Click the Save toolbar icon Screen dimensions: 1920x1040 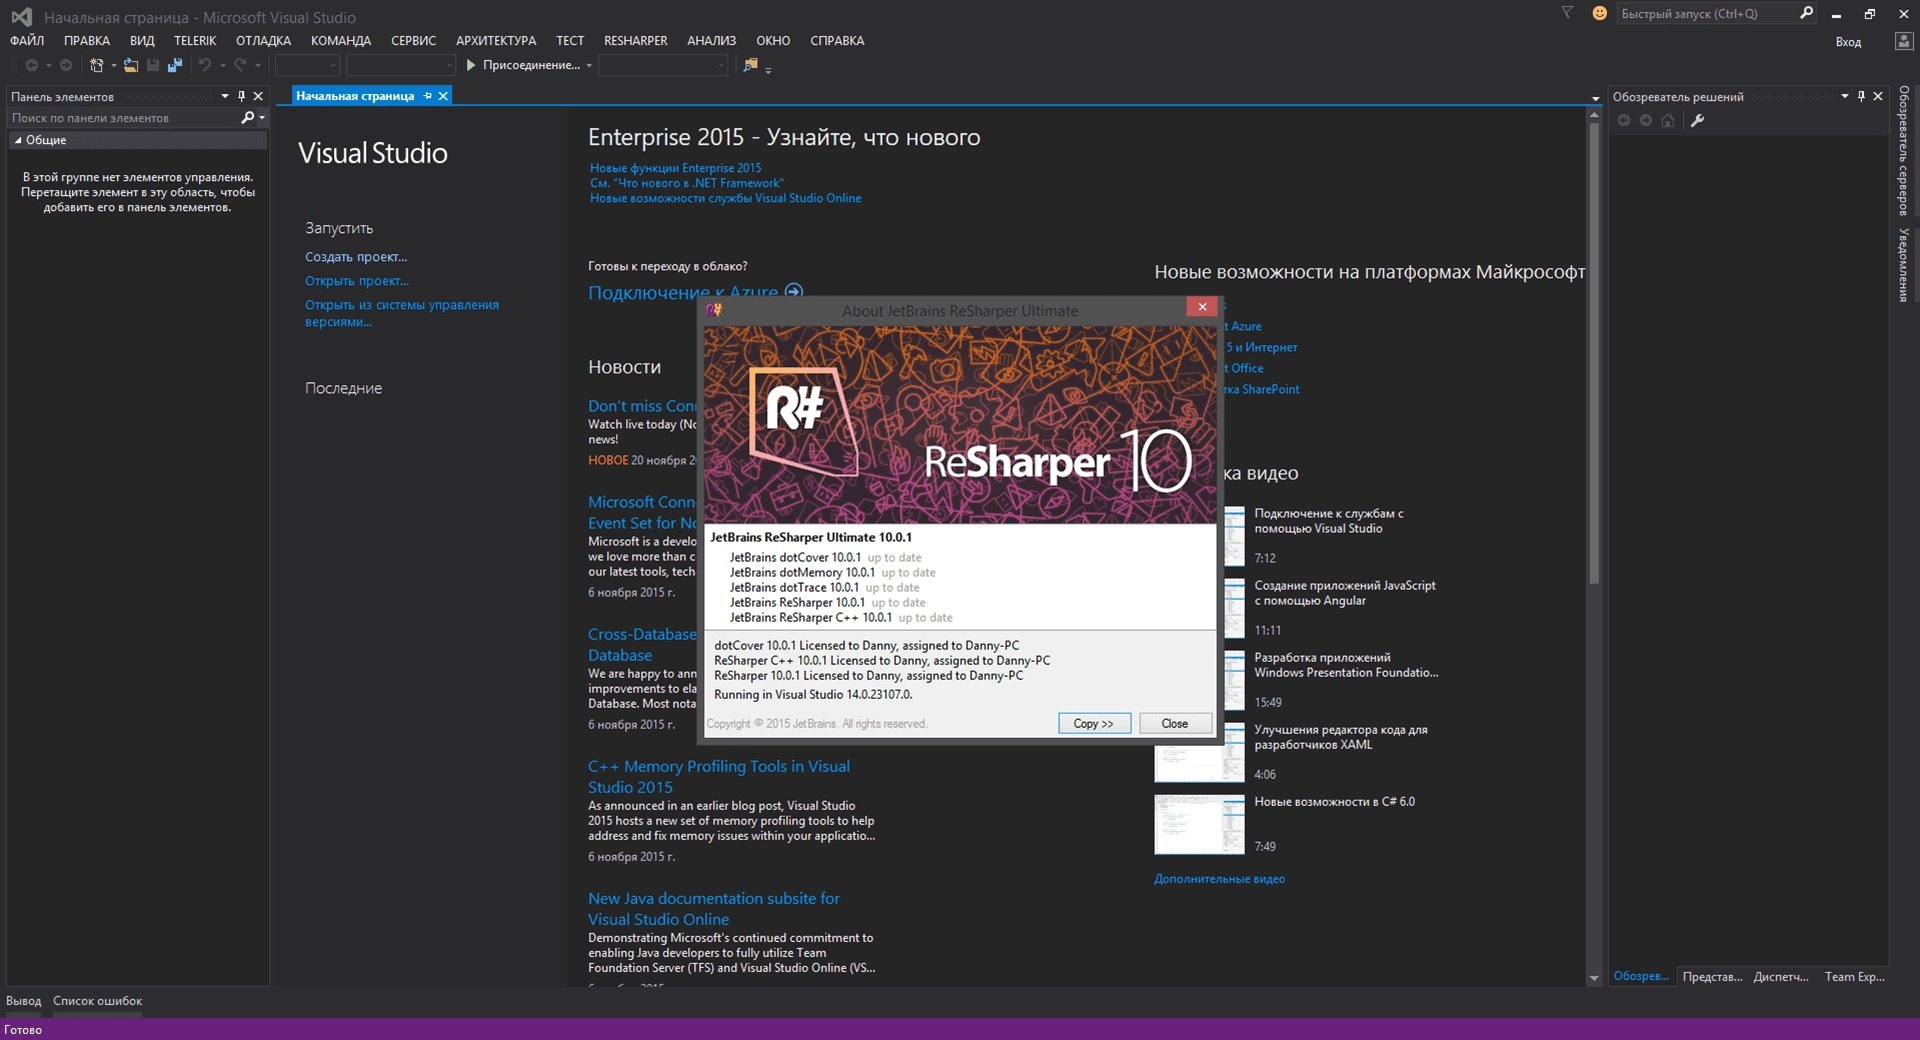(x=153, y=65)
